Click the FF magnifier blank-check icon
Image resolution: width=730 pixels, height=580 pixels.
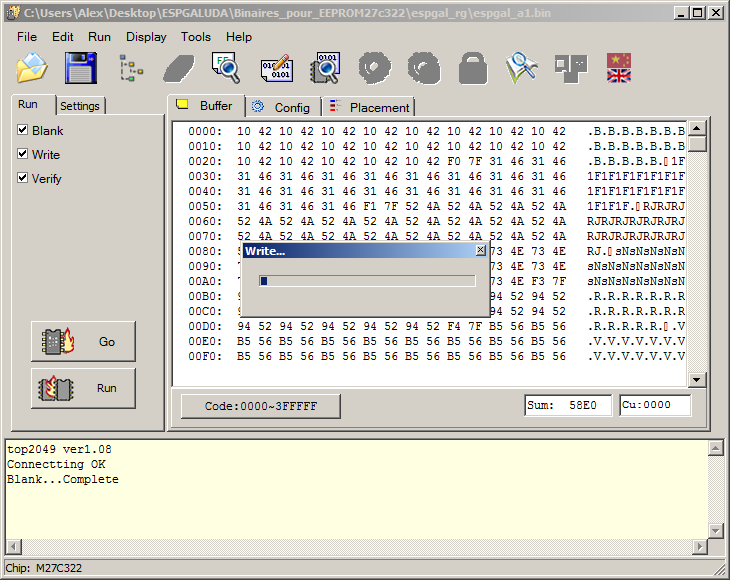[227, 68]
